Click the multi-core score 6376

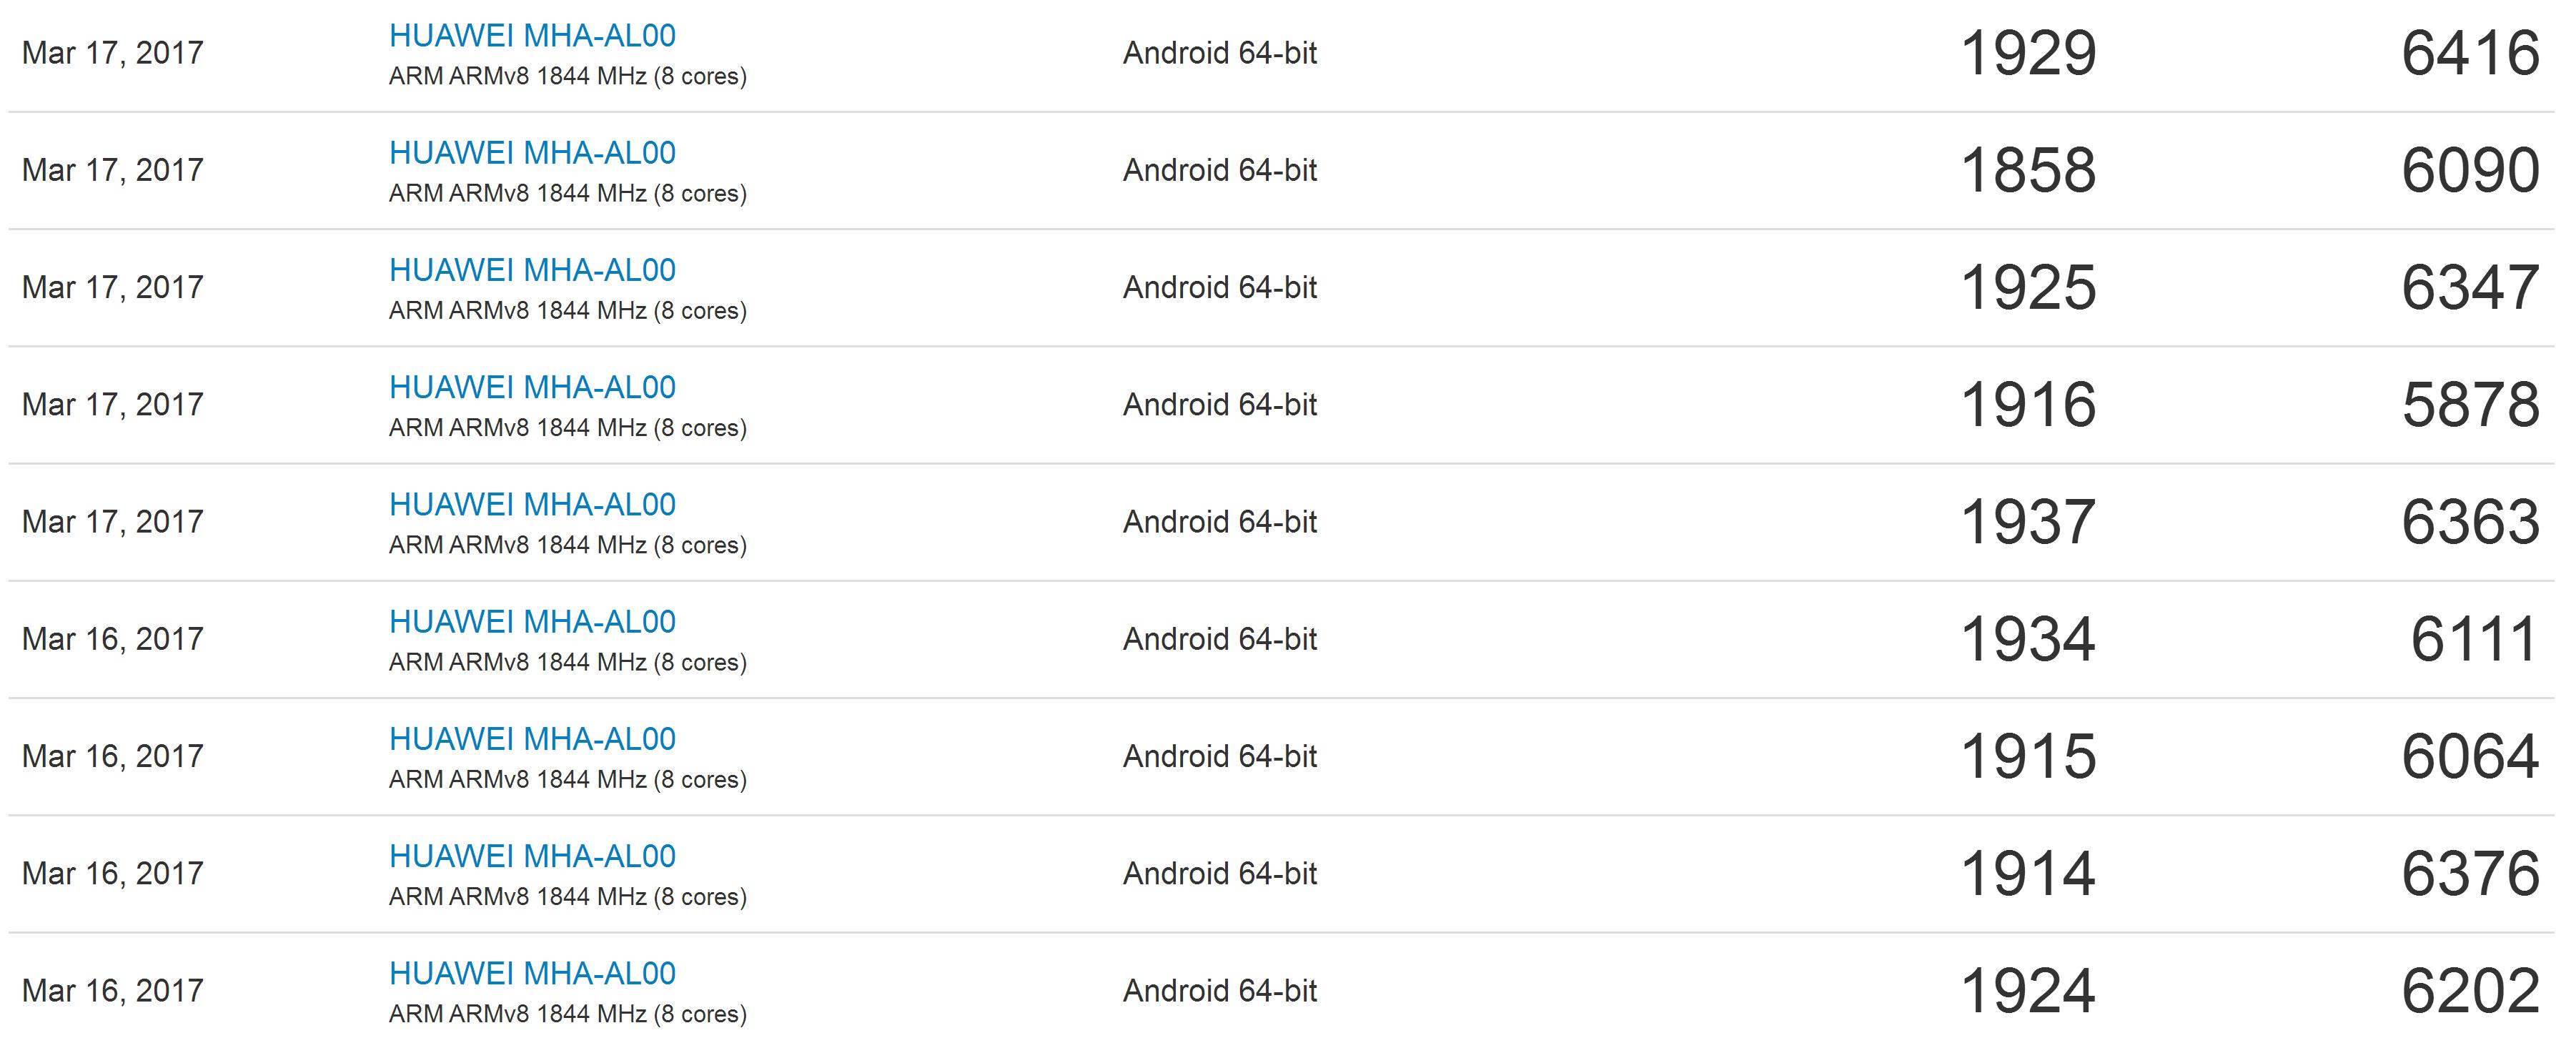pyautogui.click(x=2470, y=874)
